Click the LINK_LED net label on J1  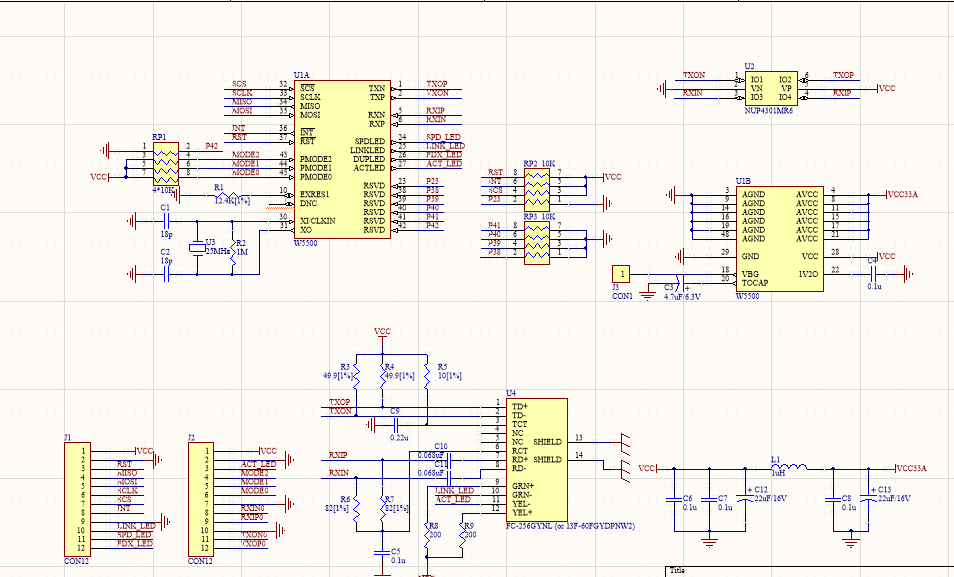136,525
